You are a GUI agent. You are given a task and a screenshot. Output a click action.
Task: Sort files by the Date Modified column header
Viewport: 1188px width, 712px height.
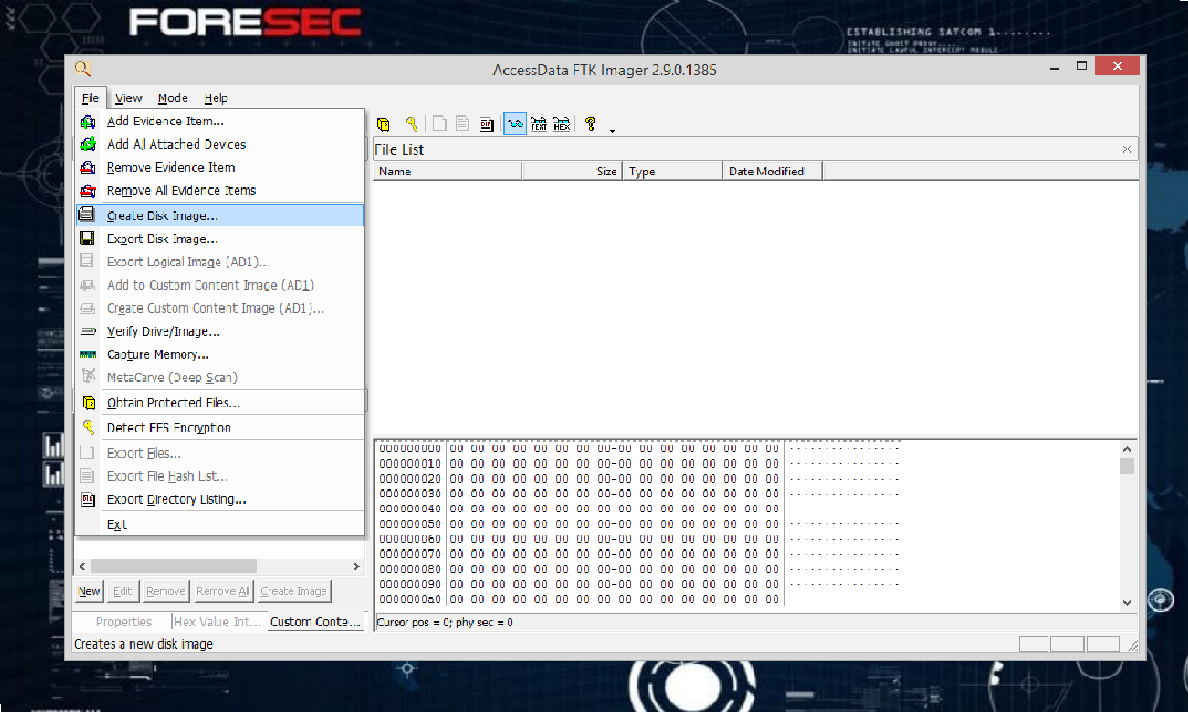click(769, 170)
